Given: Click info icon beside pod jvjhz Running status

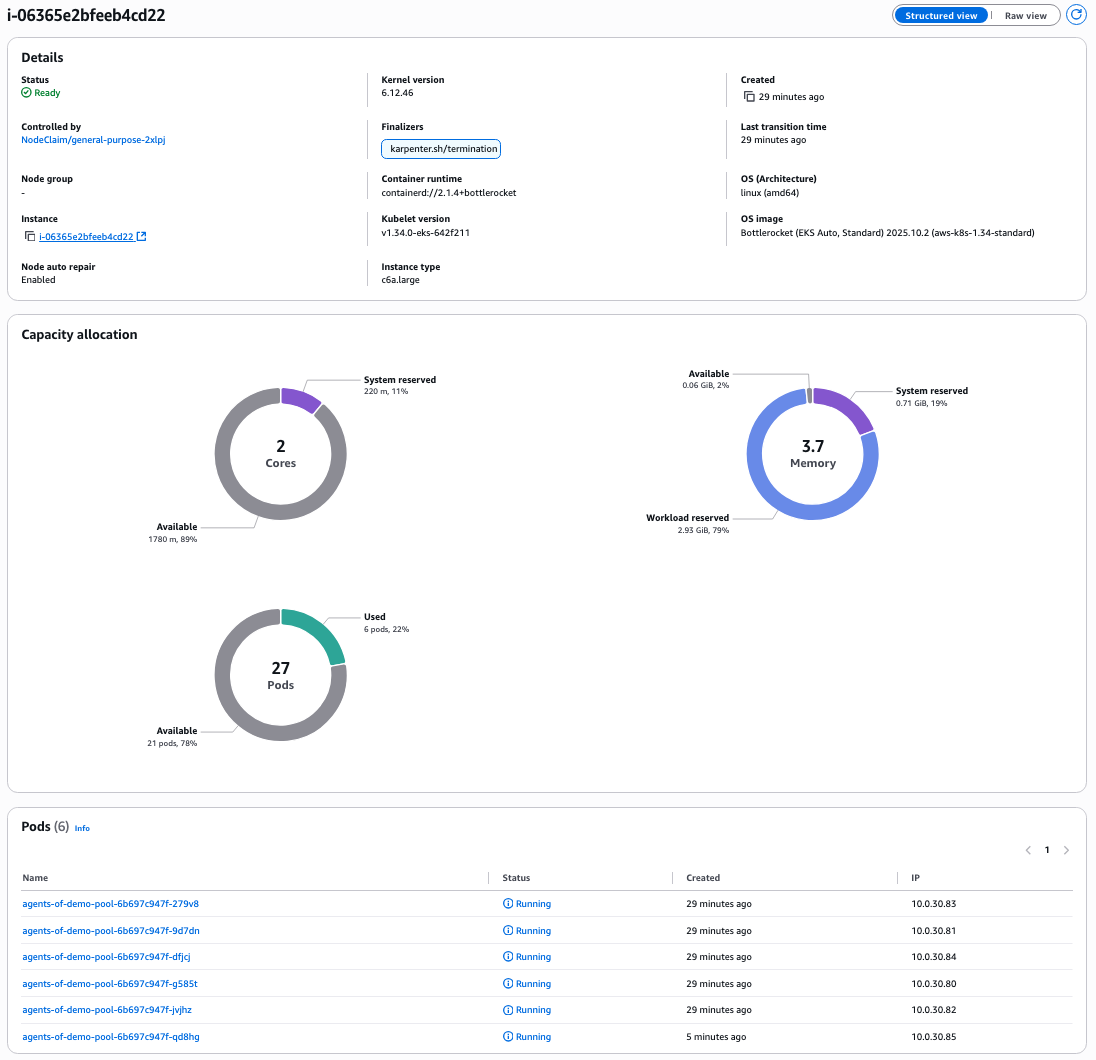Looking at the screenshot, I should point(509,1010).
